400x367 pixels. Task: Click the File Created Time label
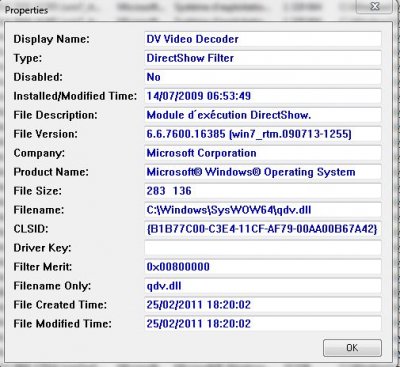[x=60, y=305]
